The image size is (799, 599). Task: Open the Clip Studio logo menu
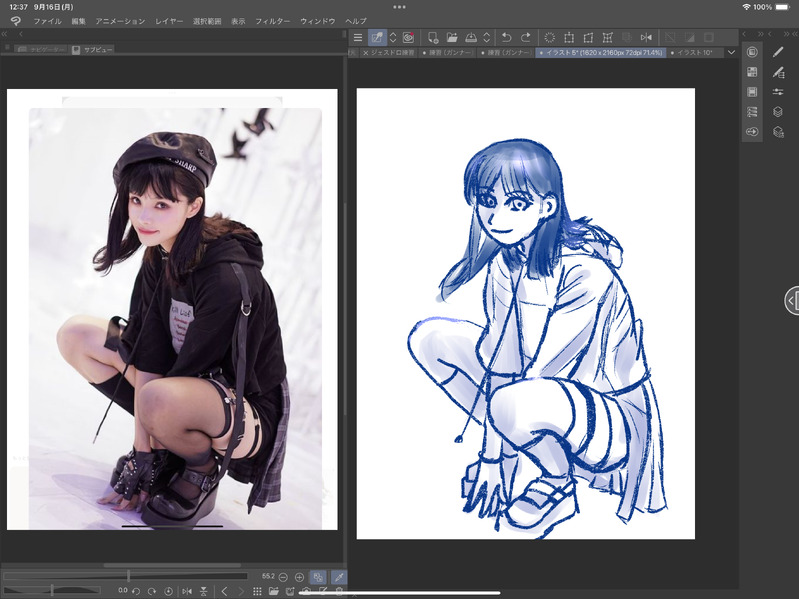16,21
